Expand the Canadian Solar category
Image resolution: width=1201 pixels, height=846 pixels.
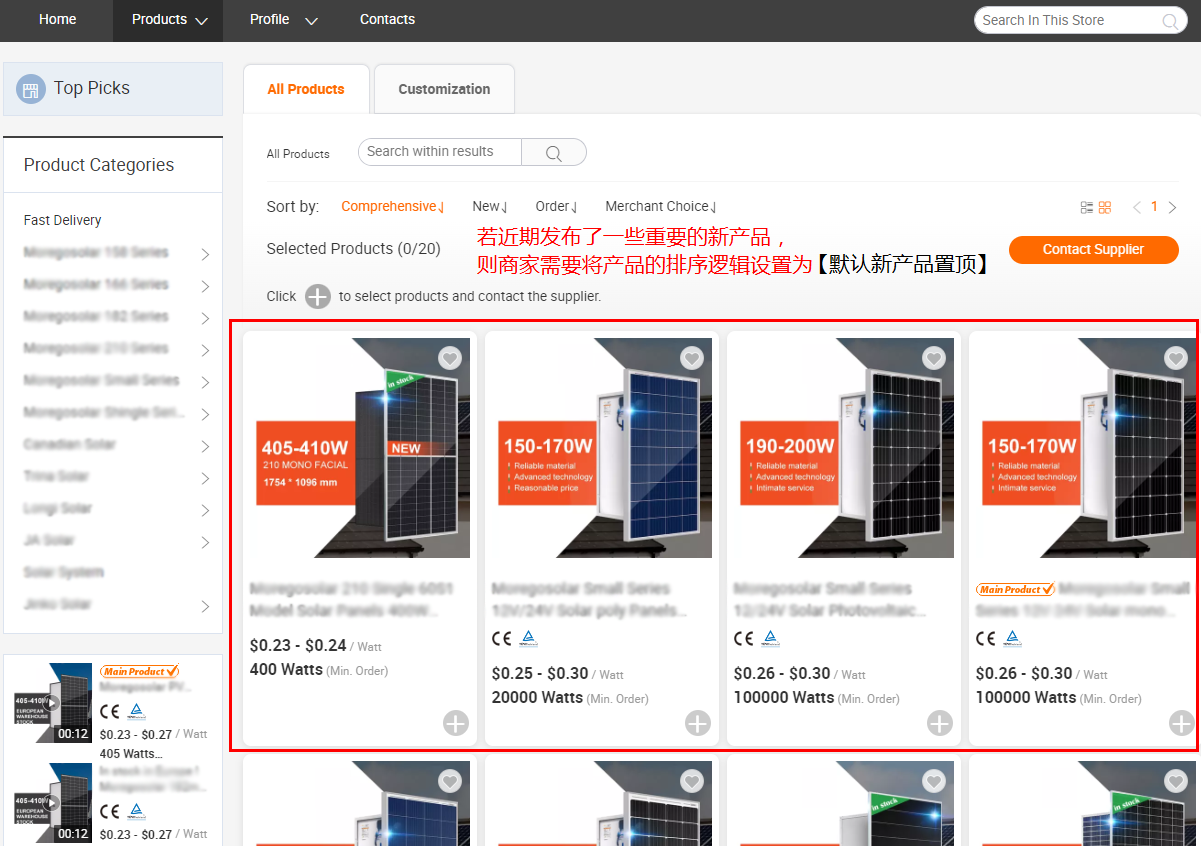(x=205, y=446)
